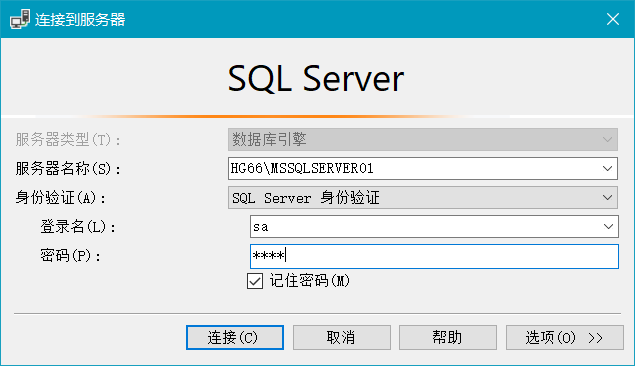Click the 记住密码(M) label text

[x=310, y=281]
